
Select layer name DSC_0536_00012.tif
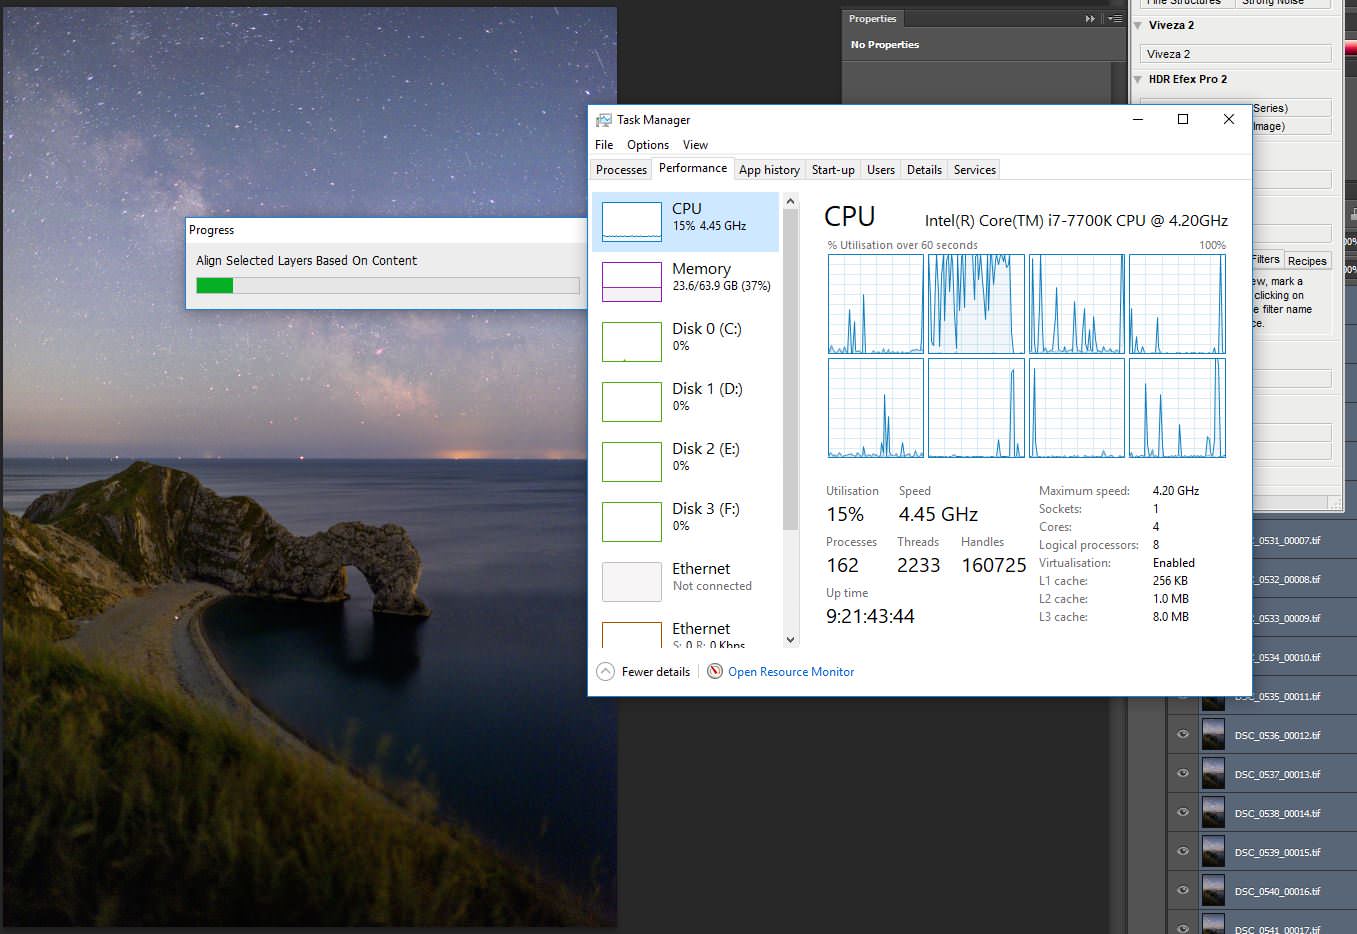[x=1277, y=736]
